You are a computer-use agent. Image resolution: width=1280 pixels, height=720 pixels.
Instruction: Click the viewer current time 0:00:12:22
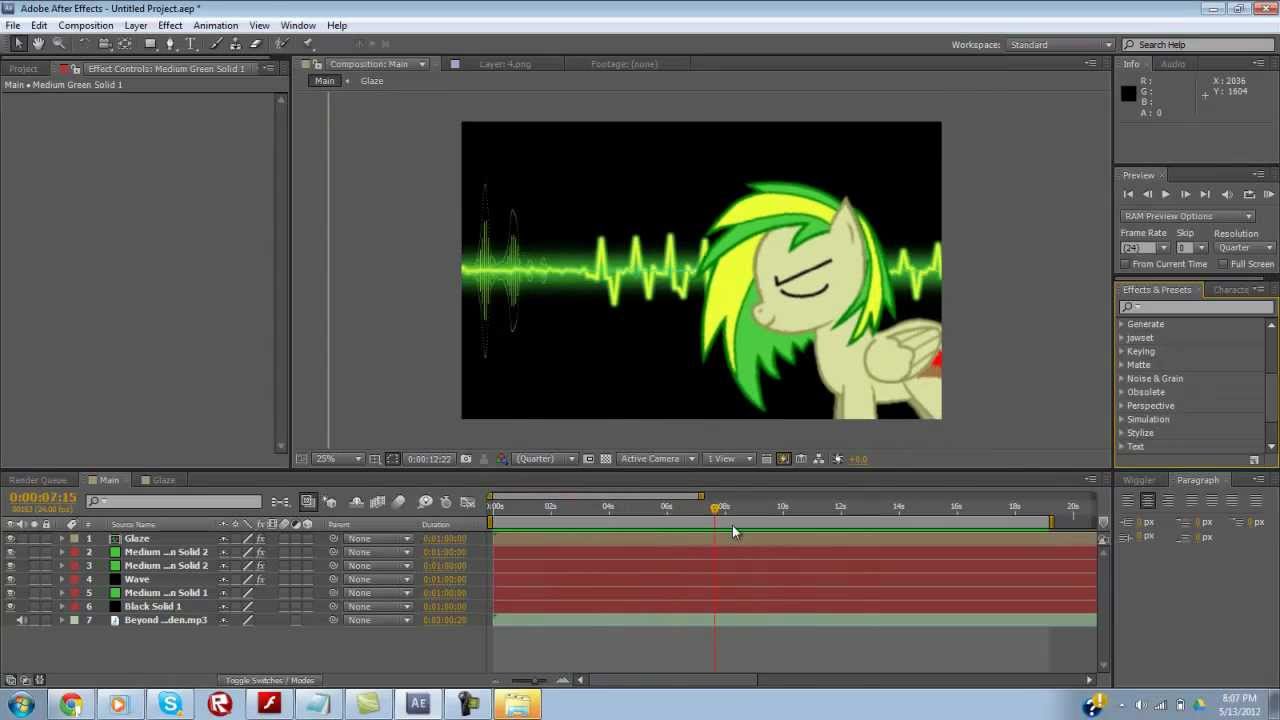(429, 459)
